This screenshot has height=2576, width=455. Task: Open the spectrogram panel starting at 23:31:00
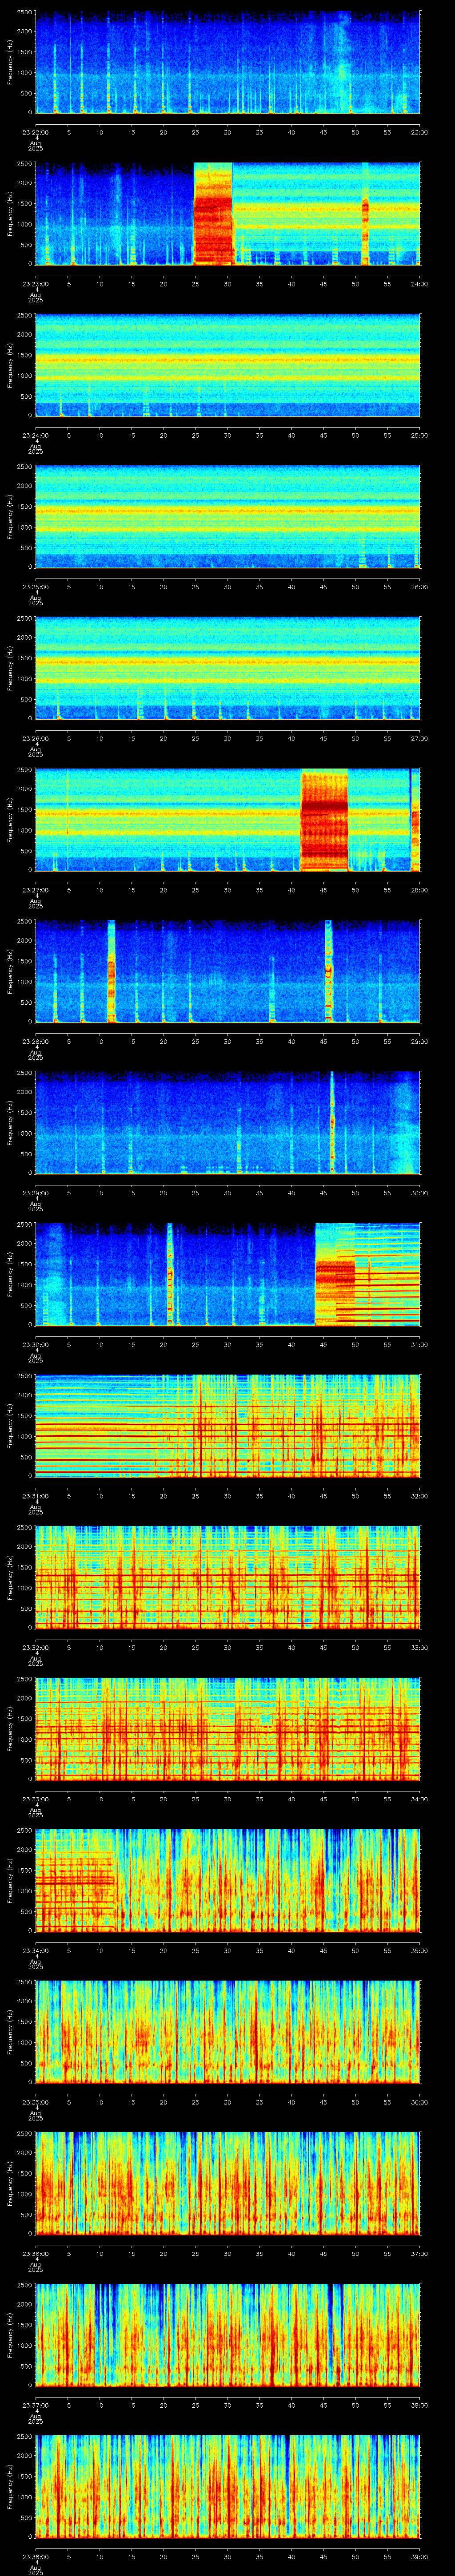pyautogui.click(x=228, y=1426)
